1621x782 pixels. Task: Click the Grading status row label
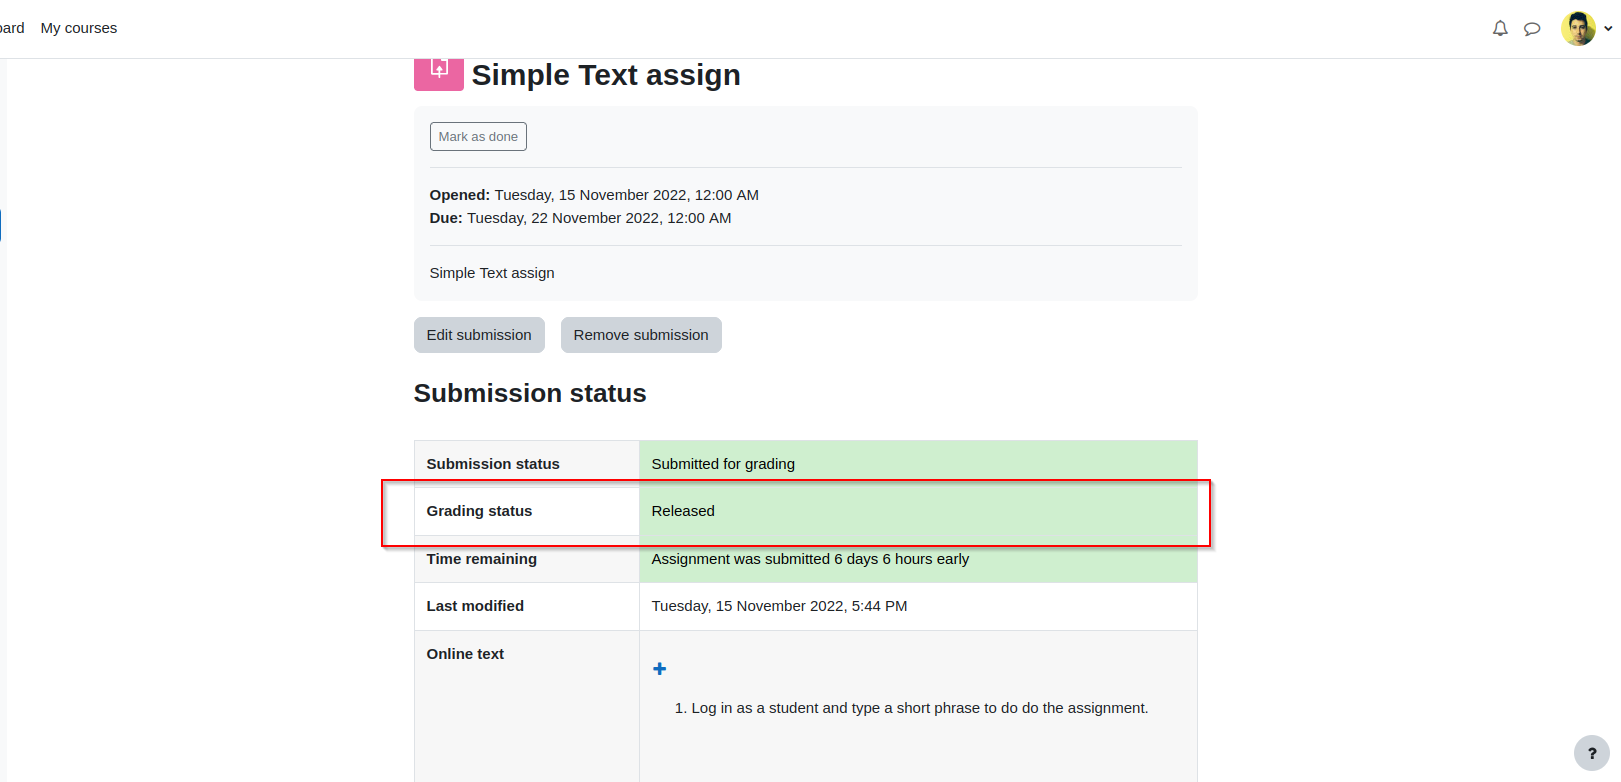point(479,511)
